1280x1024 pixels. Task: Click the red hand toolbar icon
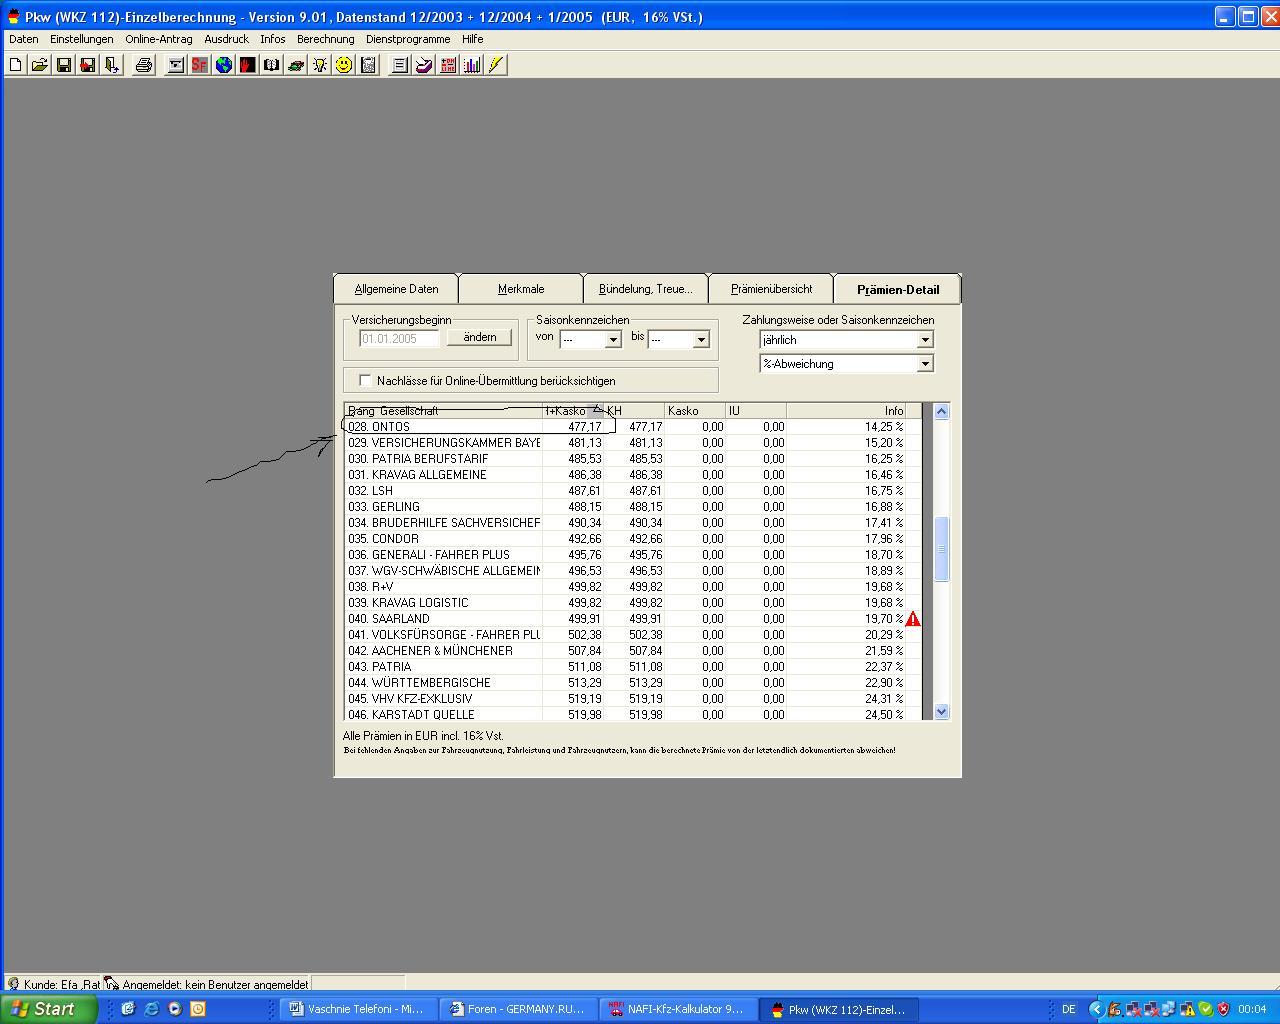[x=248, y=65]
